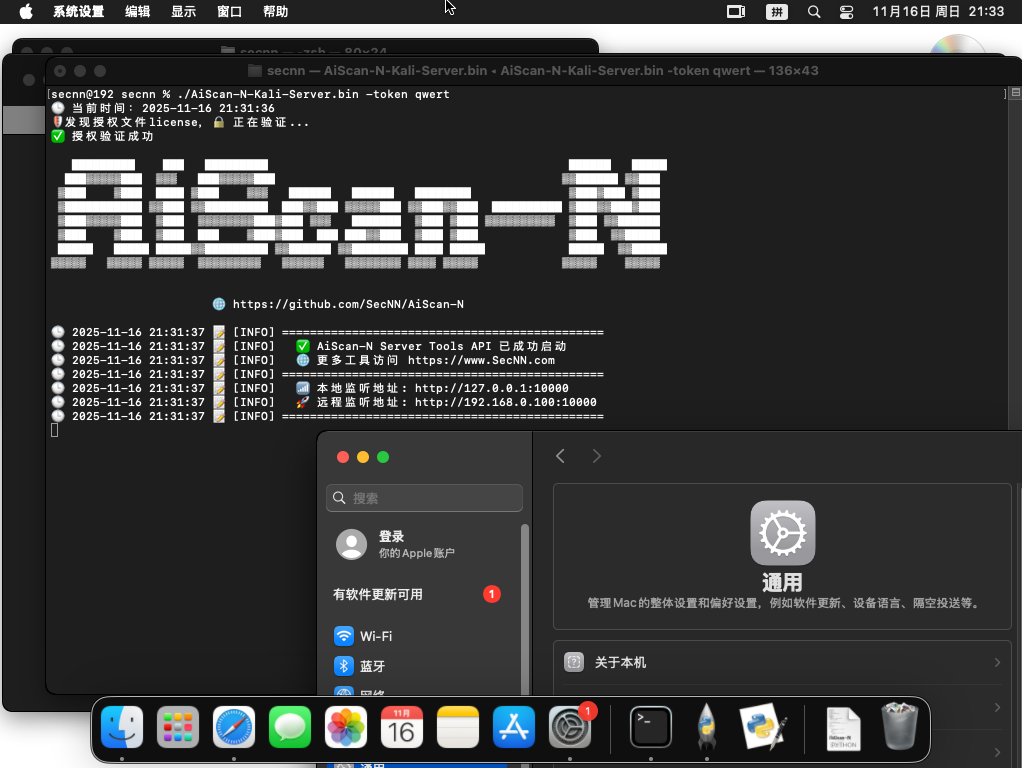Screen dimensions: 1022x768
Task: Open Finder from the Dock
Action: [122, 727]
